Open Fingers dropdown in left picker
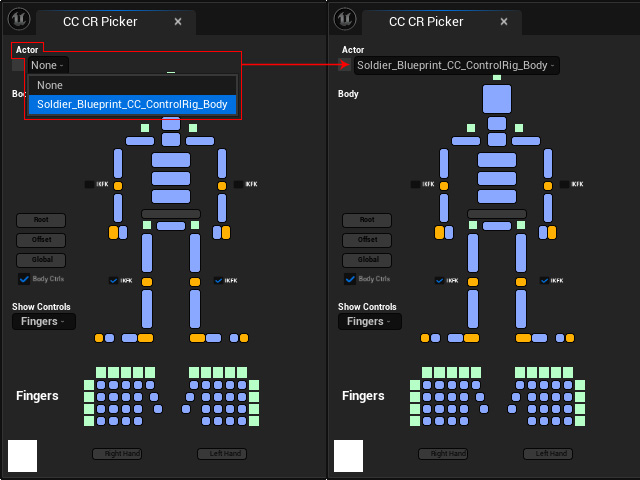Screen dimensions: 640x480 click(x=44, y=322)
